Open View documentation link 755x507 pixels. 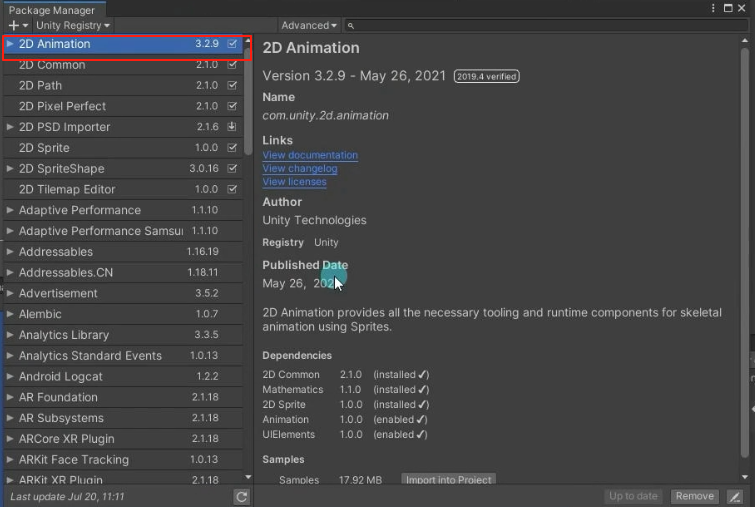click(x=310, y=155)
